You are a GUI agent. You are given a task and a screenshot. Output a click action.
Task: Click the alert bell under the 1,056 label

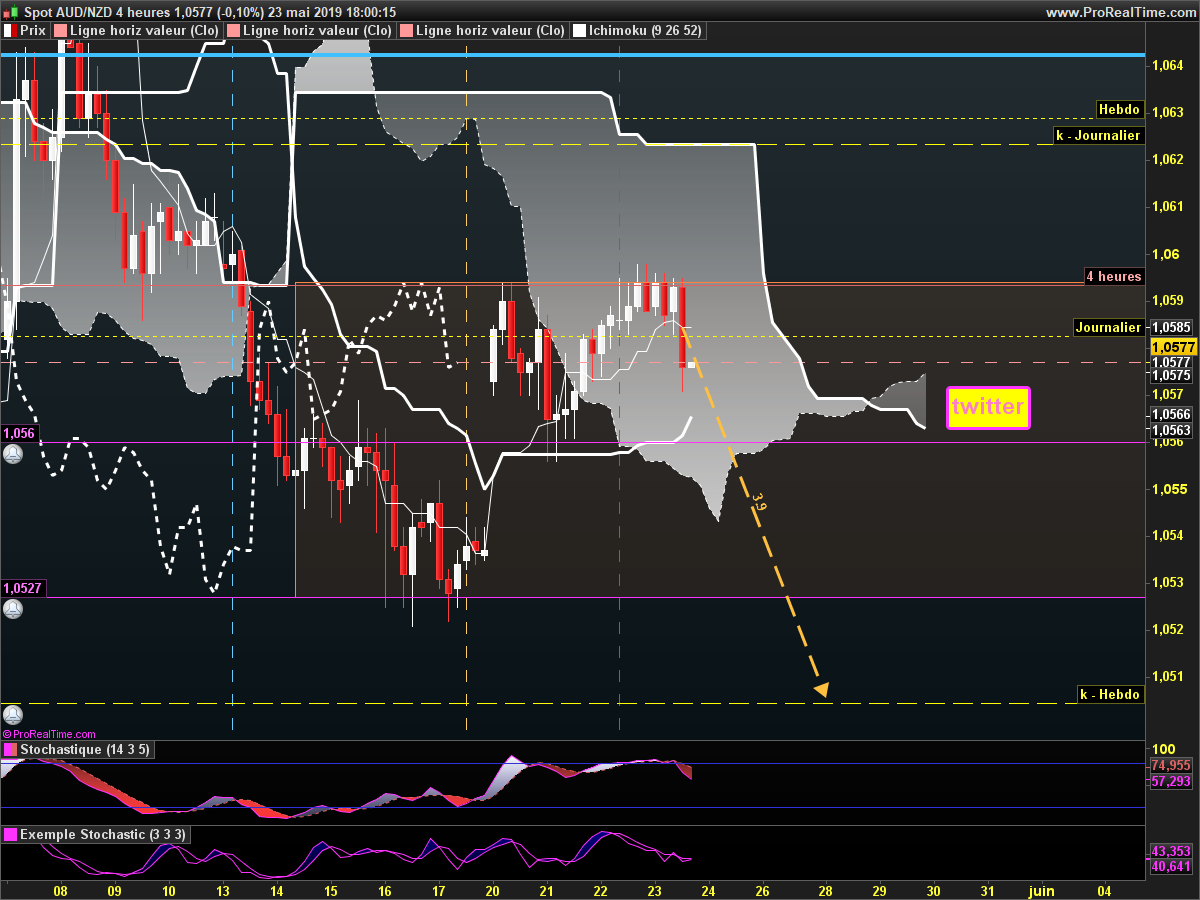(12, 454)
